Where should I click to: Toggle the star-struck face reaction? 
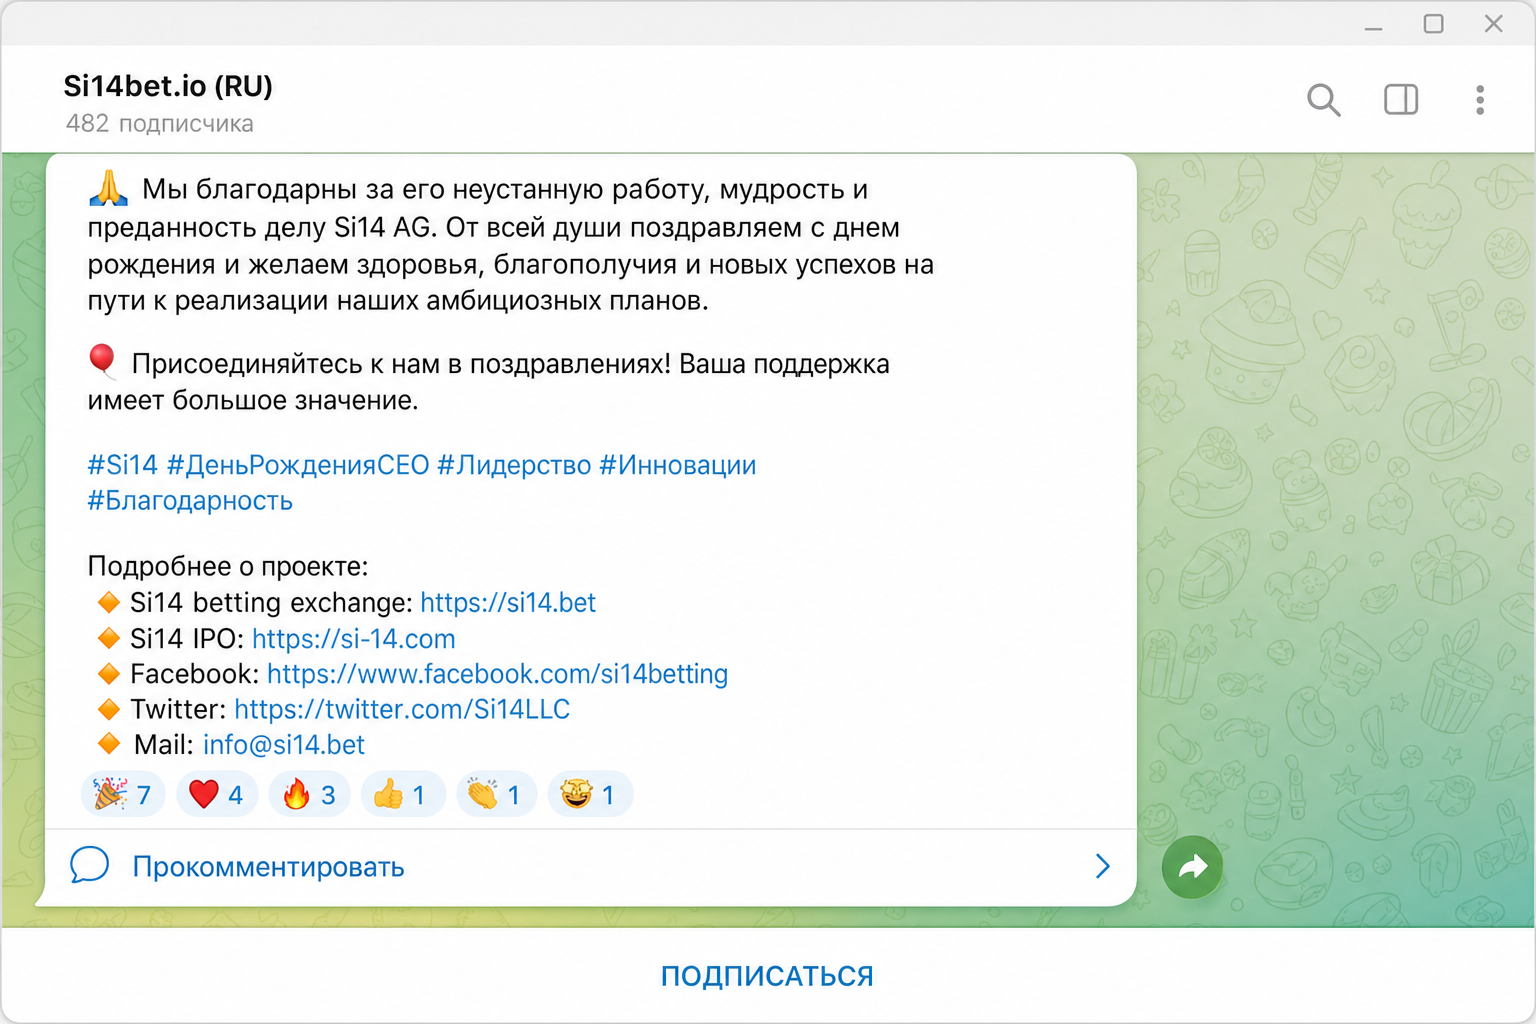point(590,795)
